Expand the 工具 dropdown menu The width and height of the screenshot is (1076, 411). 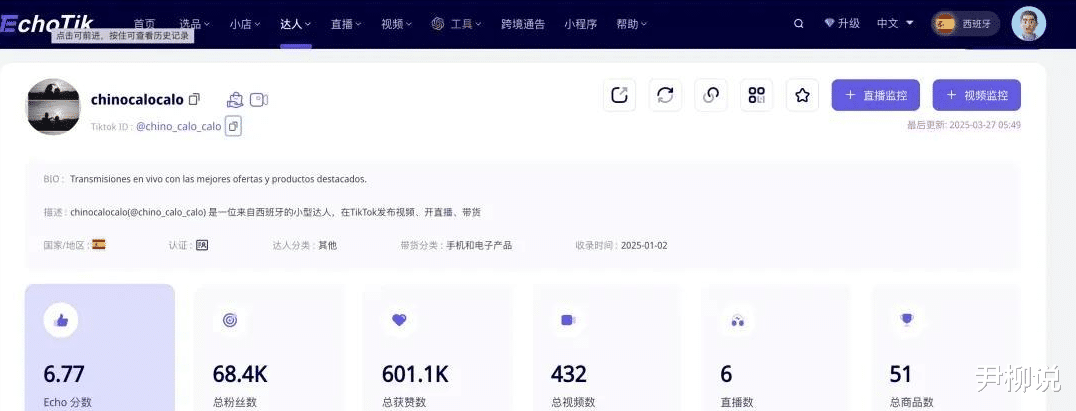pyautogui.click(x=457, y=24)
